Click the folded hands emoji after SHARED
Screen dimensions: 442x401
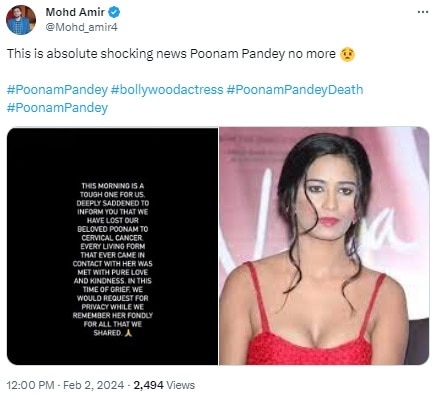pos(128,333)
